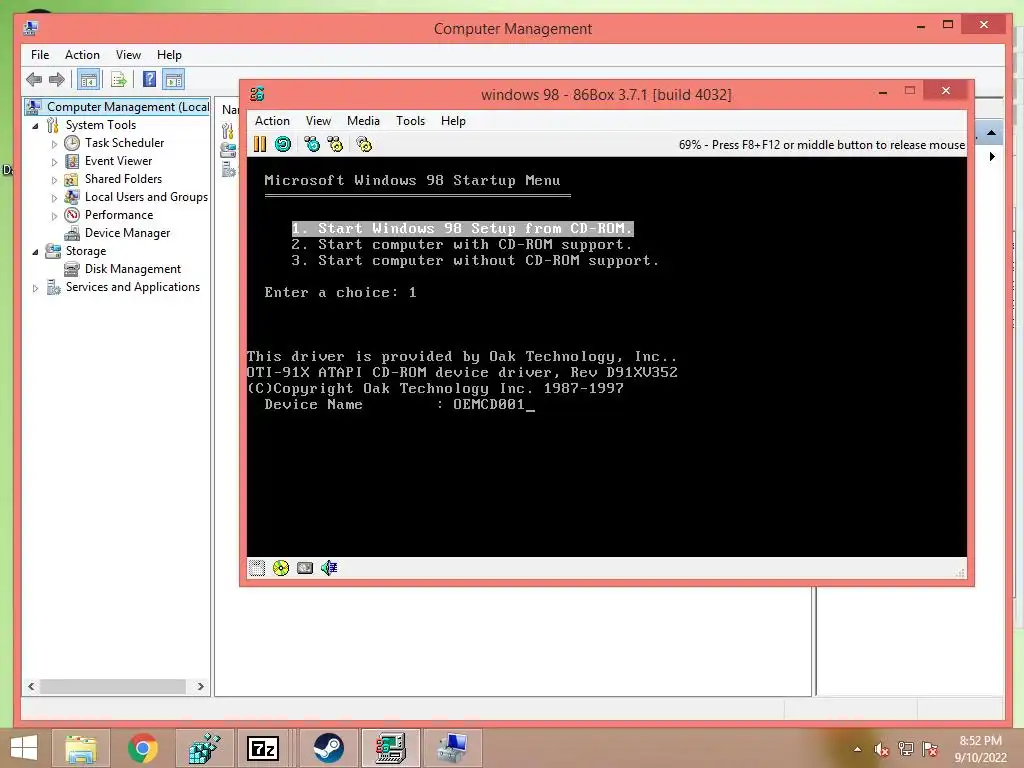Click the export list toolbar icon
1024x768 pixels.
click(118, 80)
